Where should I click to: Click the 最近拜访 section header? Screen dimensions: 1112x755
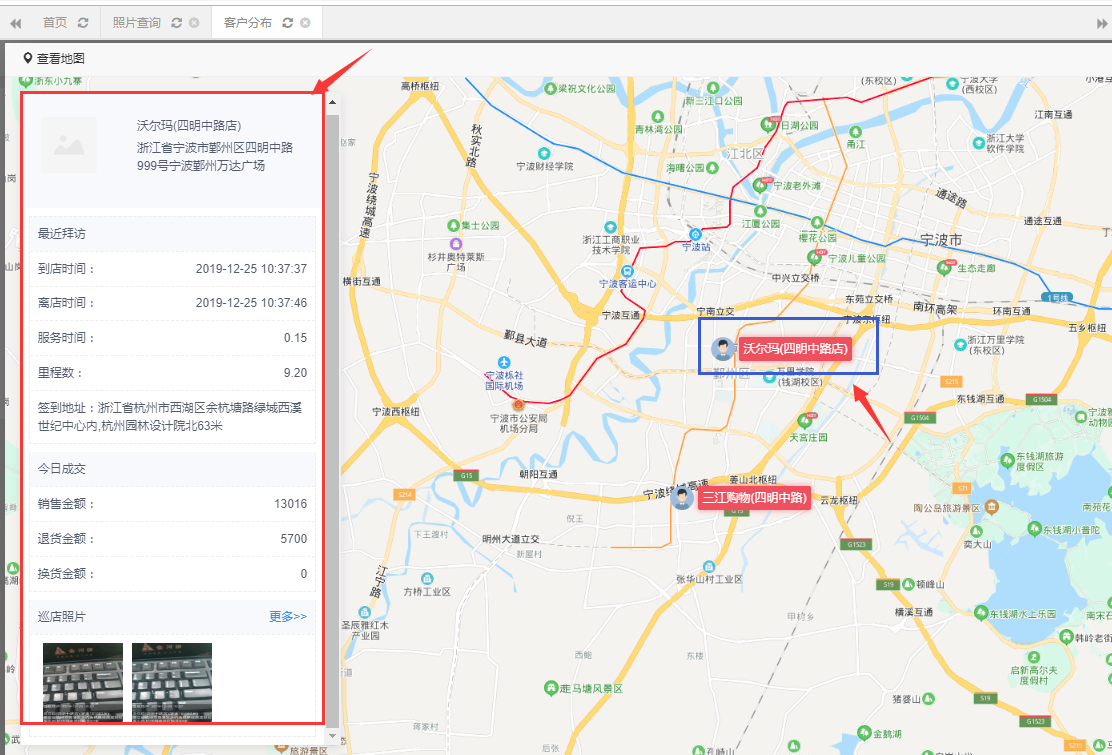172,233
